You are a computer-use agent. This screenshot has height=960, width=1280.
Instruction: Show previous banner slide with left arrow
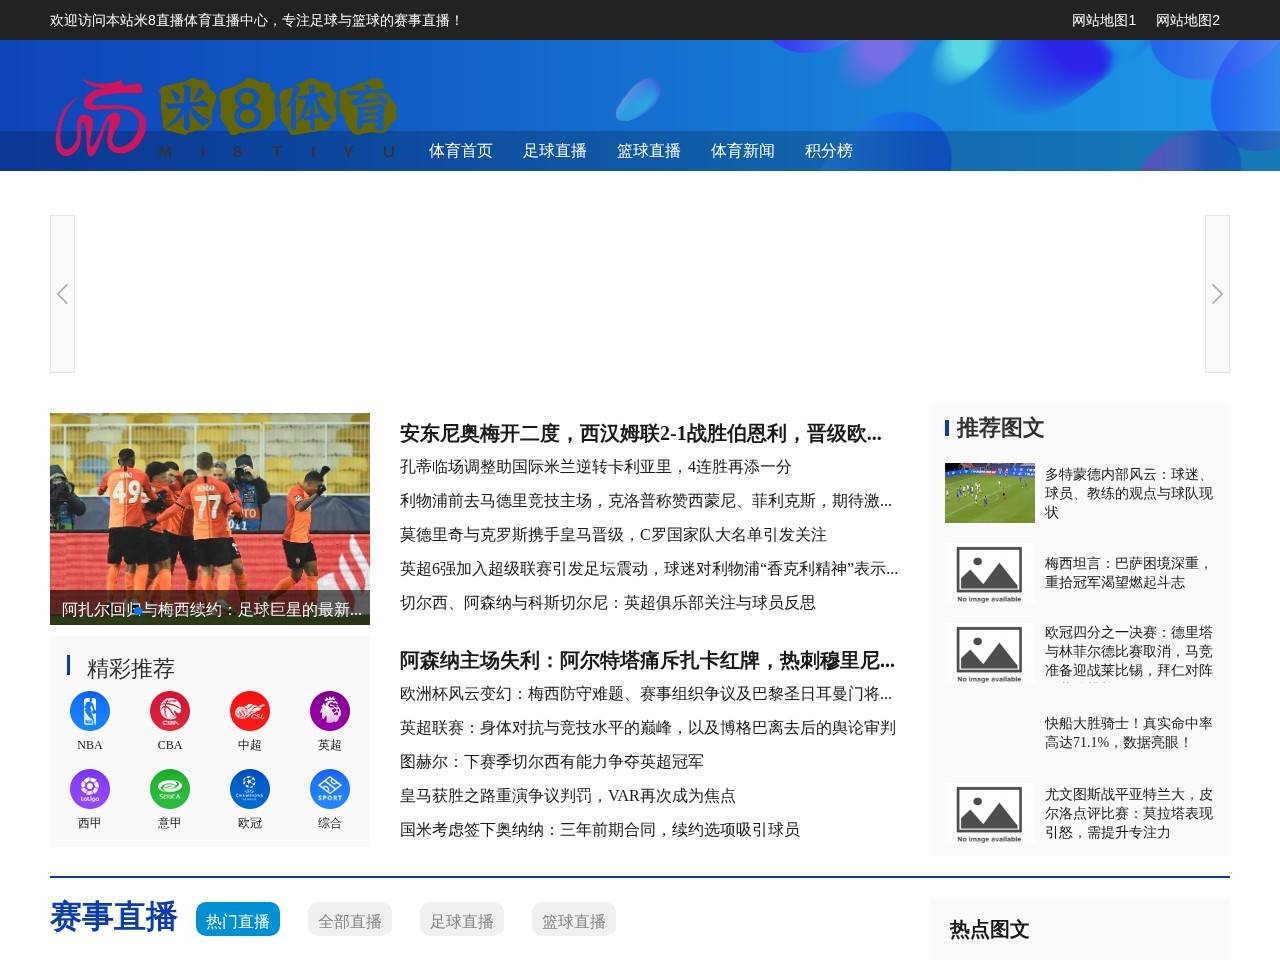pyautogui.click(x=62, y=294)
